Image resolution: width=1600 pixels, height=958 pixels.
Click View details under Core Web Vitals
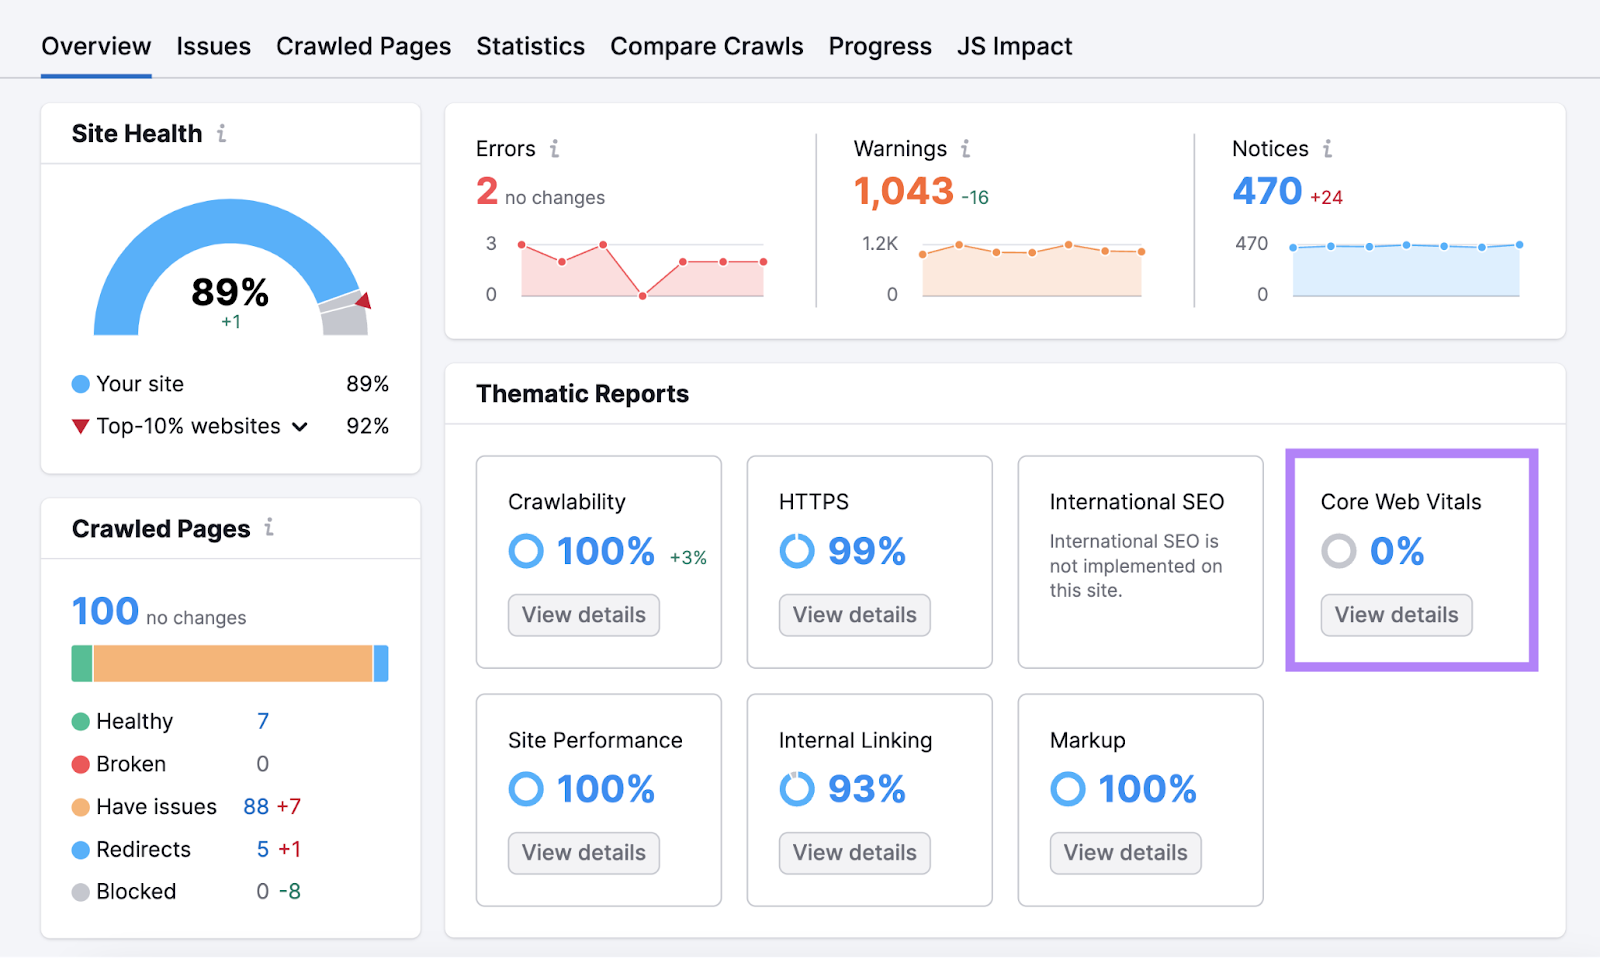tap(1395, 615)
